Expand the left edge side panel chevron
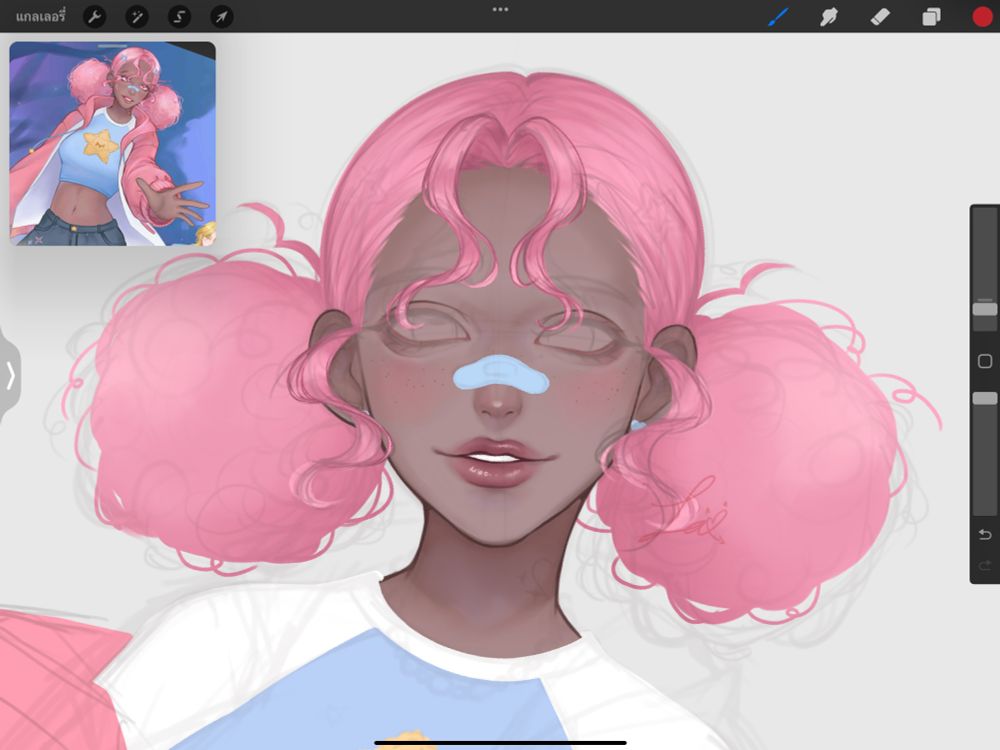Viewport: 1000px width, 750px height. [10, 374]
